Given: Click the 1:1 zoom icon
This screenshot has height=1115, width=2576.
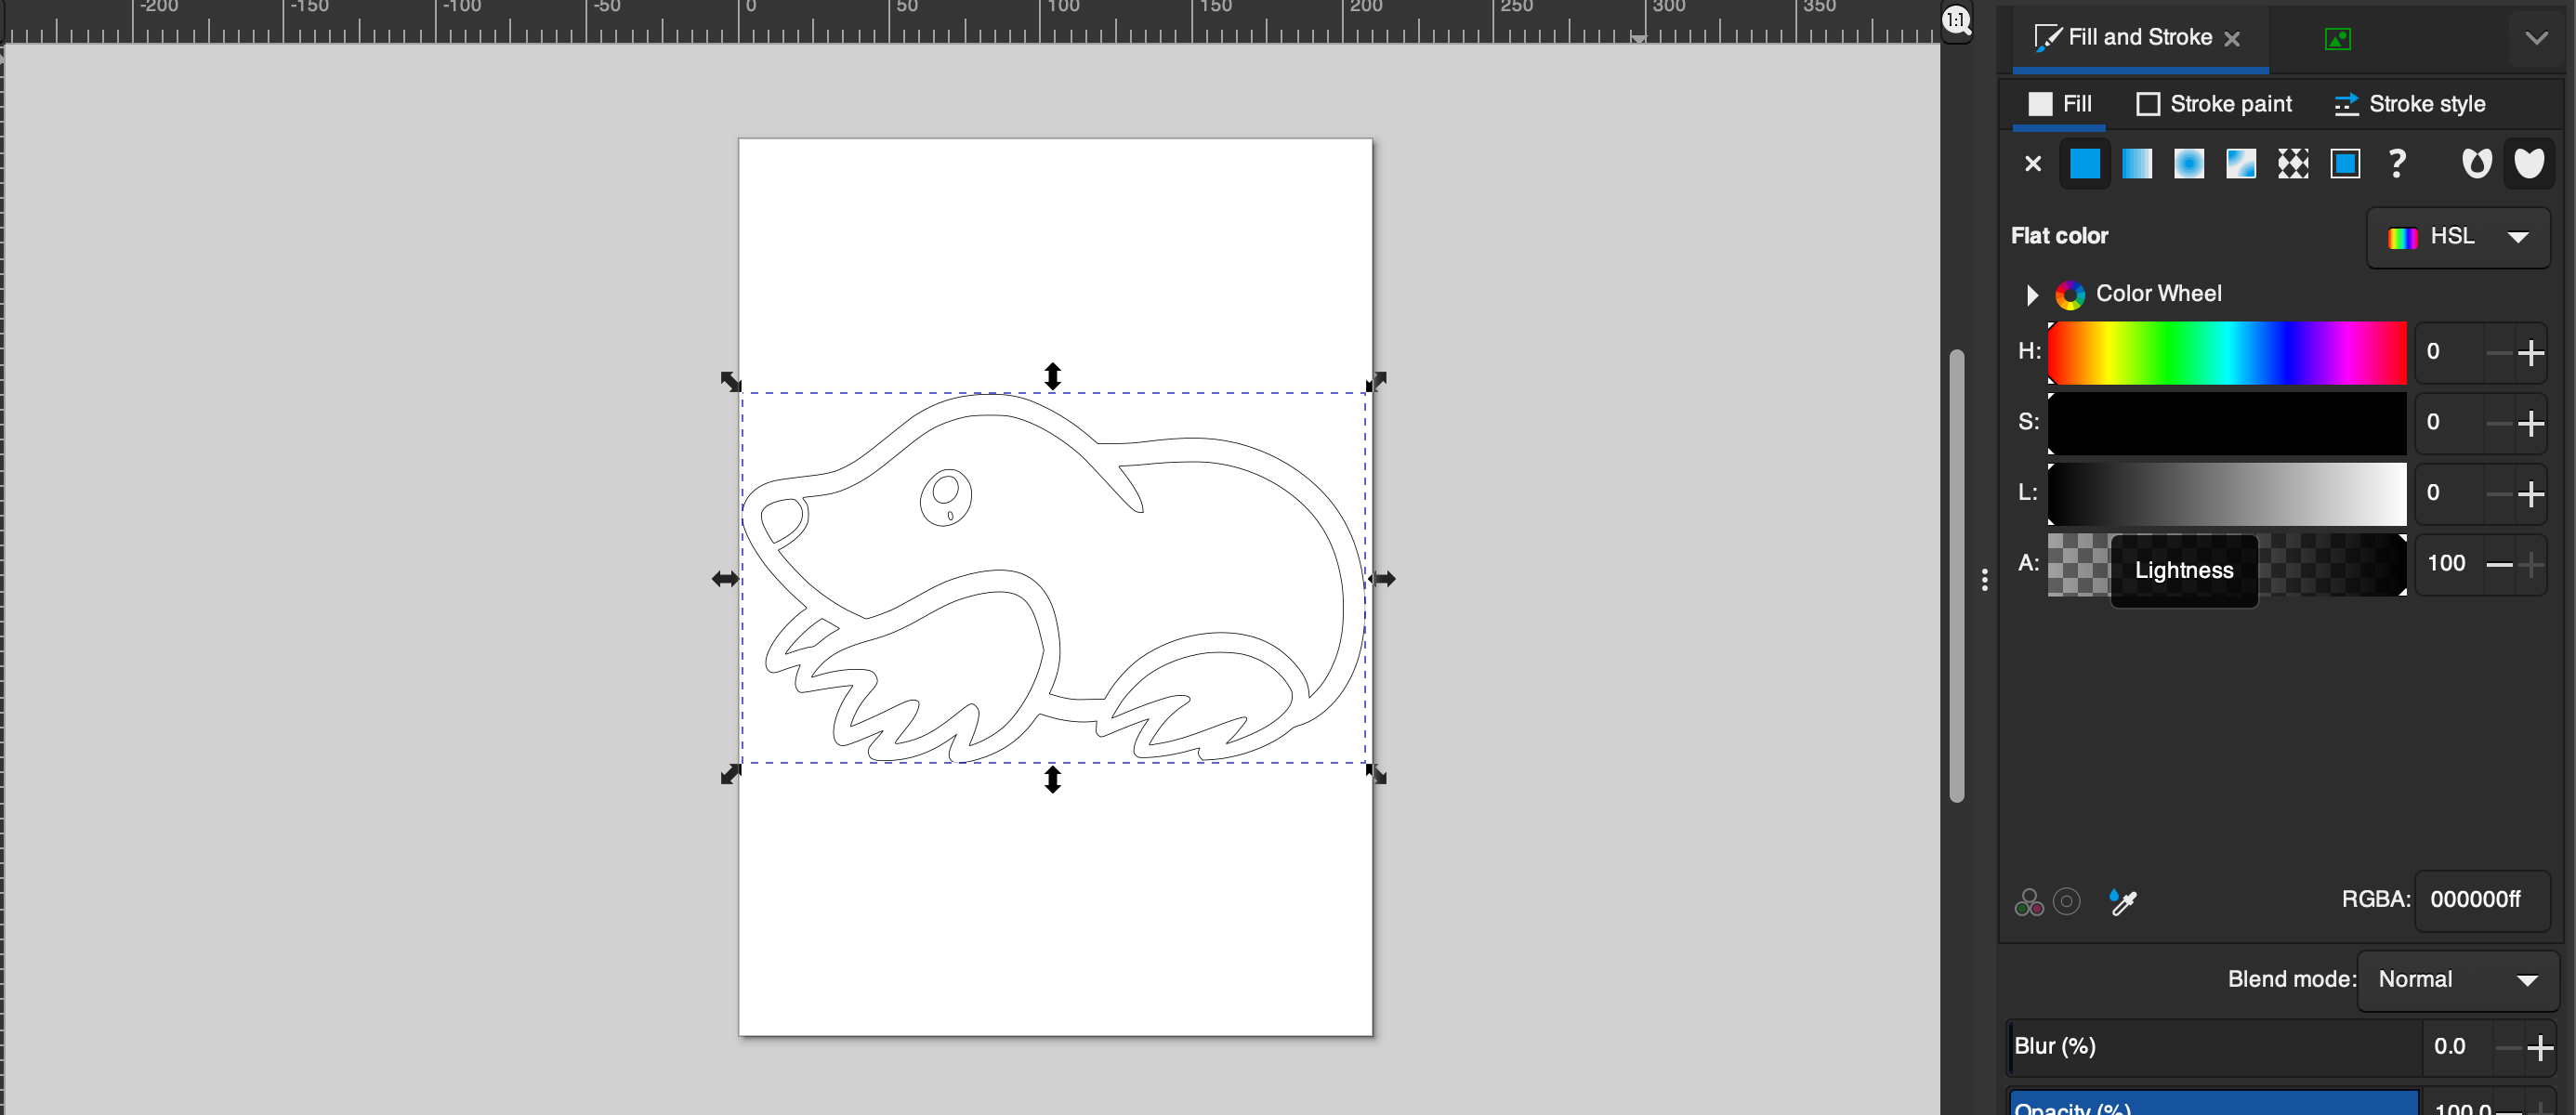Looking at the screenshot, I should (1956, 20).
